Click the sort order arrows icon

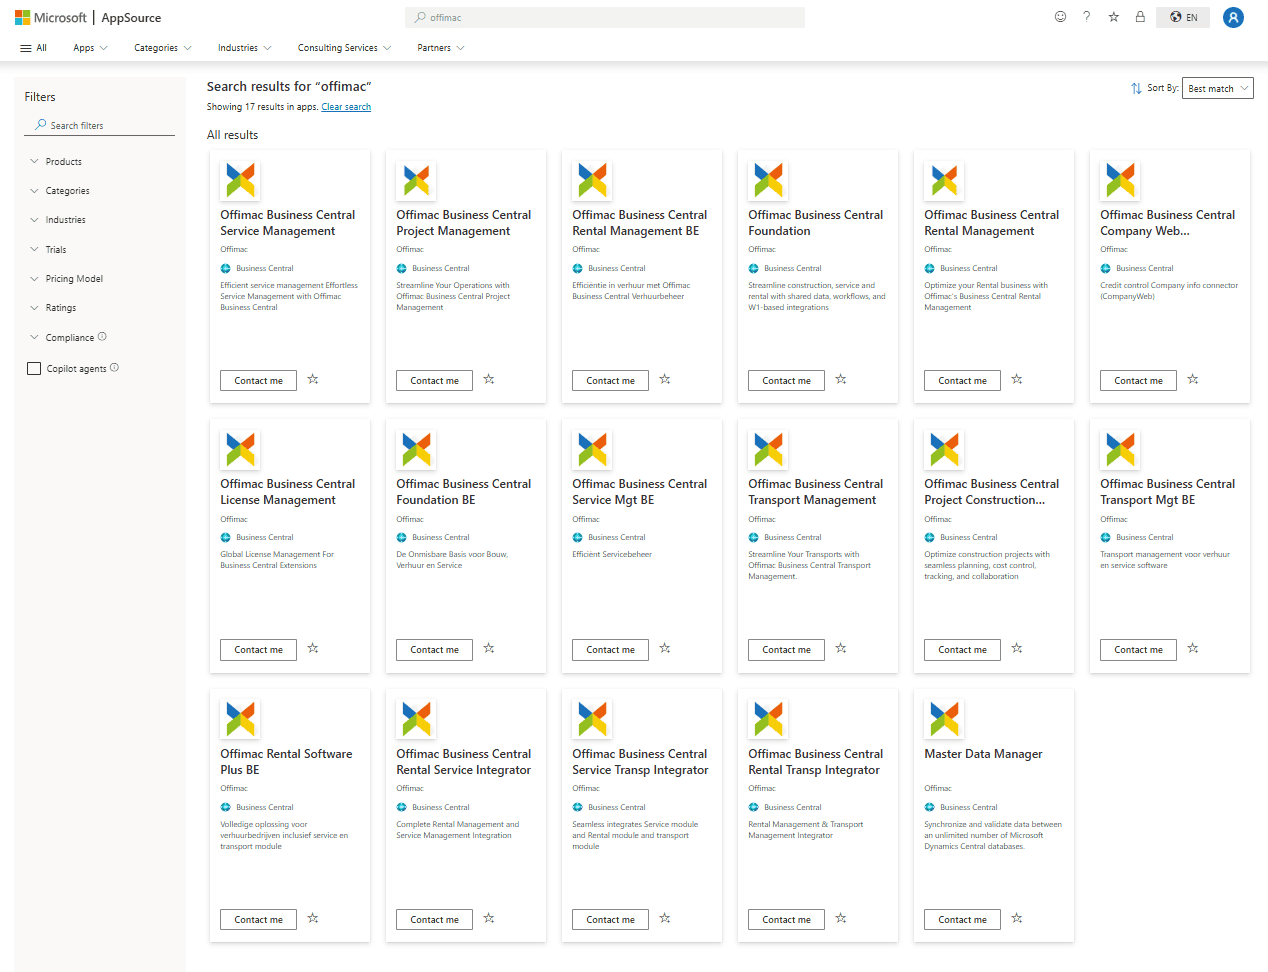click(x=1136, y=88)
